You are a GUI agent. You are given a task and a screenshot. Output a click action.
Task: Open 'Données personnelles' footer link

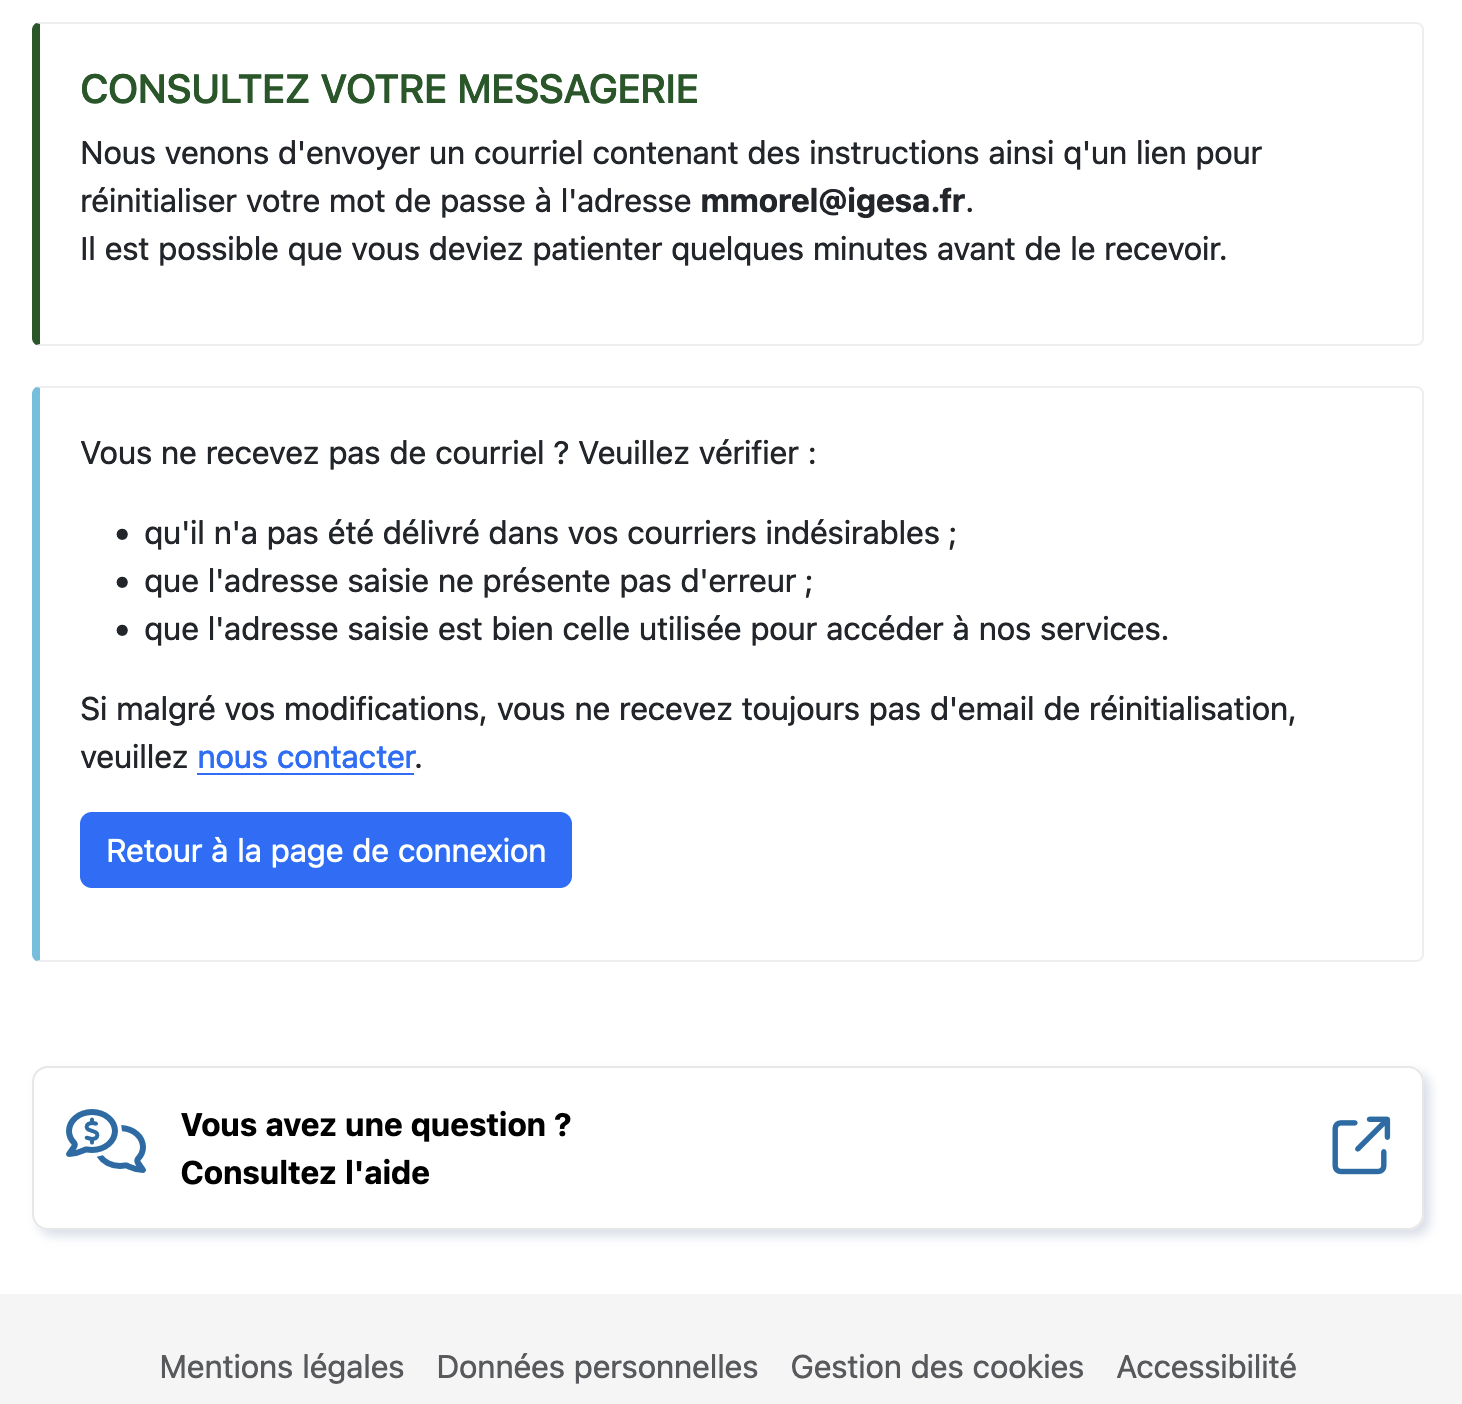pyautogui.click(x=597, y=1367)
